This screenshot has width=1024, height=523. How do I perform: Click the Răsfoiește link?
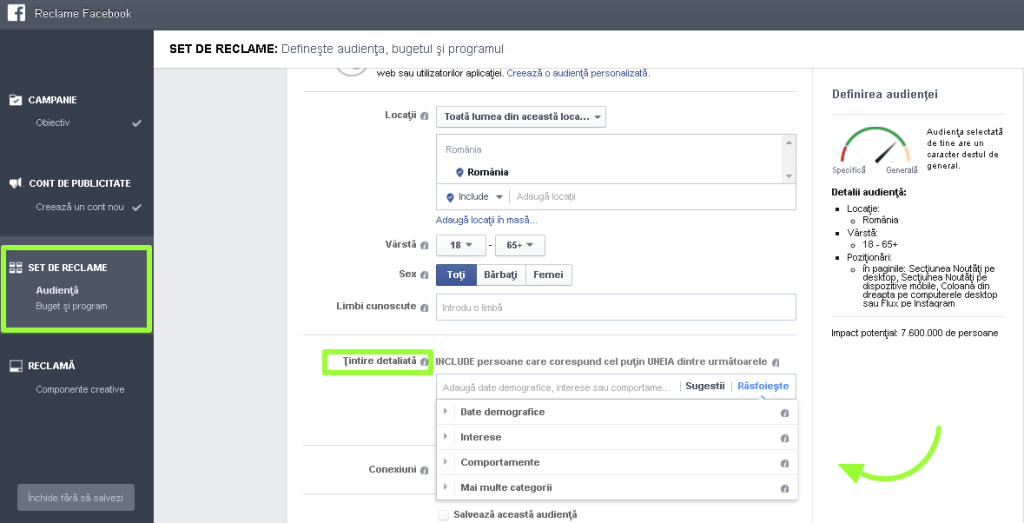coord(763,386)
